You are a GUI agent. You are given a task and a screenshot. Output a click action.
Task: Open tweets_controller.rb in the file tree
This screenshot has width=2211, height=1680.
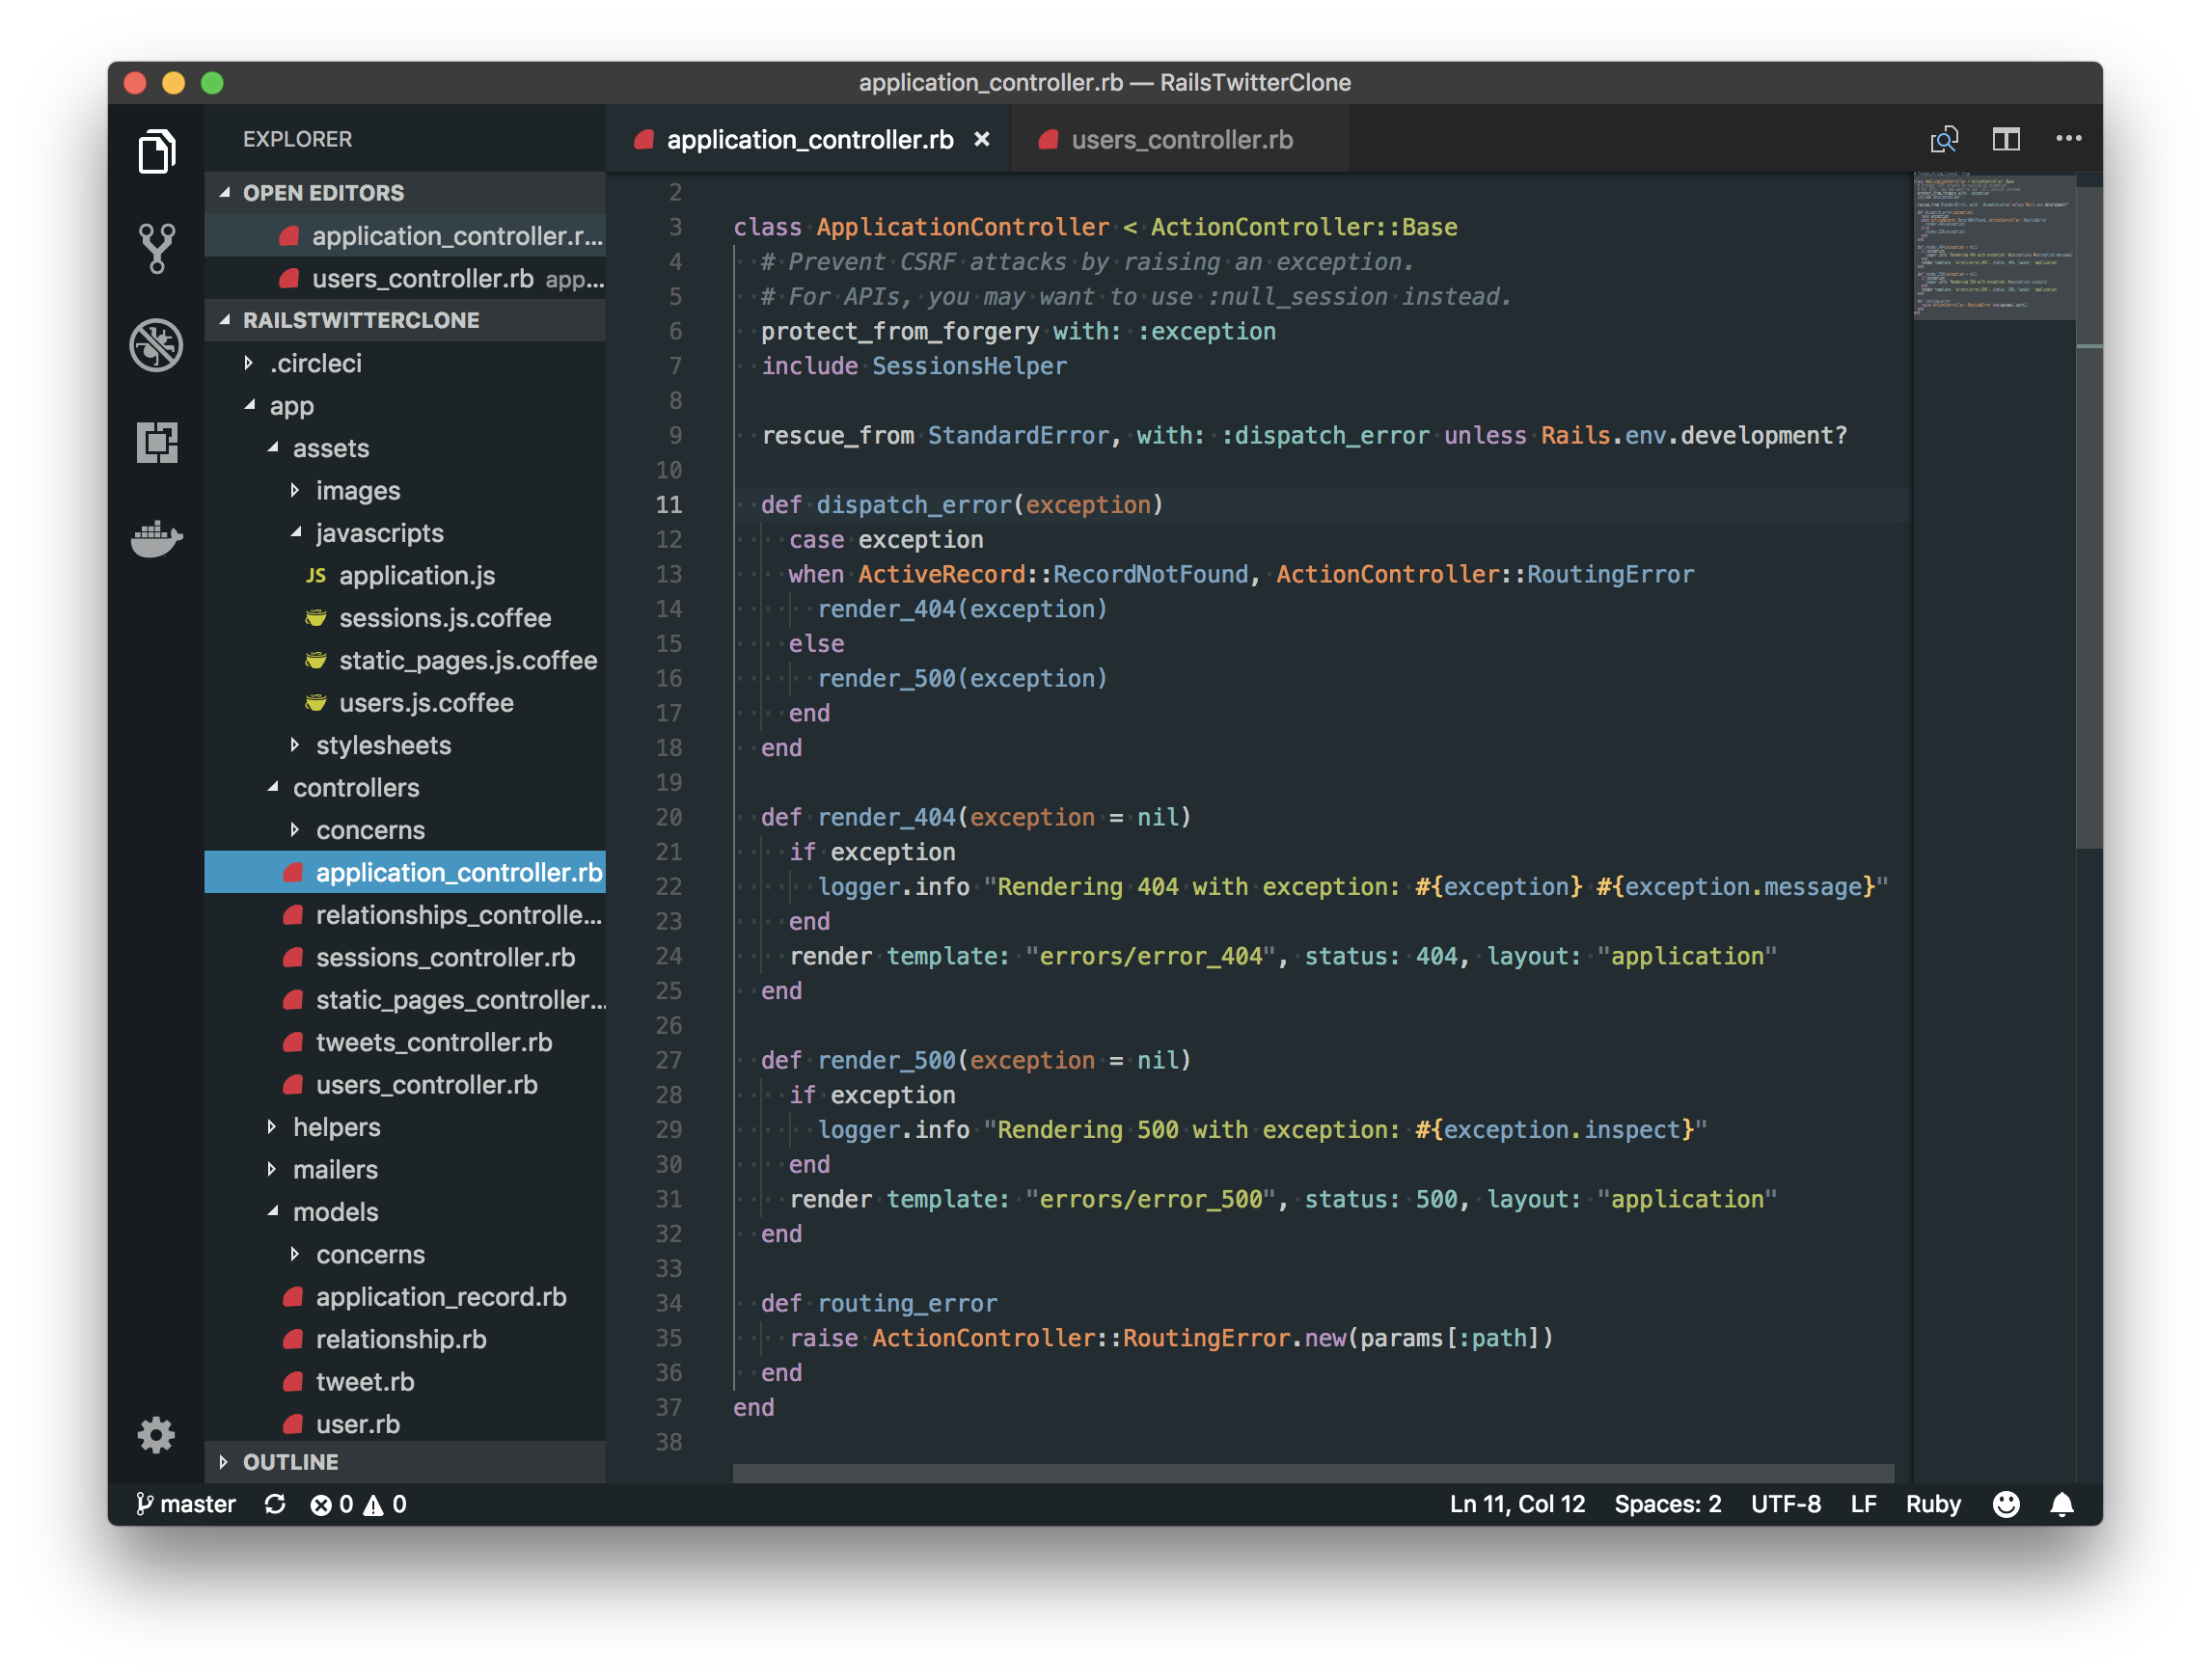click(433, 1042)
